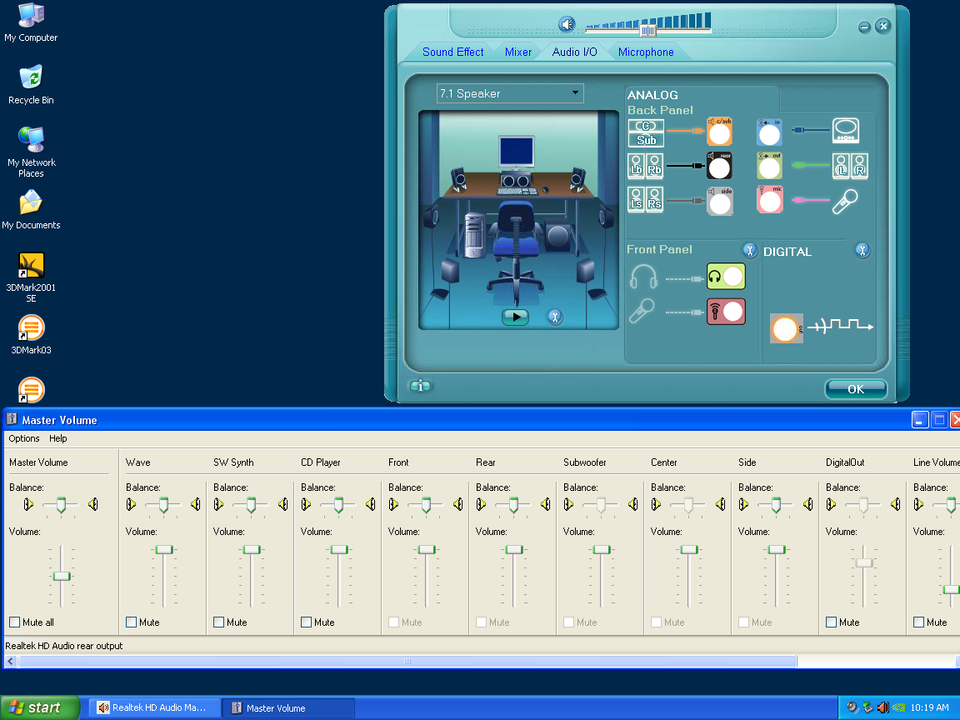Click the orange center/subwoofer jack
Viewport: 960px width, 720px height.
[719, 132]
